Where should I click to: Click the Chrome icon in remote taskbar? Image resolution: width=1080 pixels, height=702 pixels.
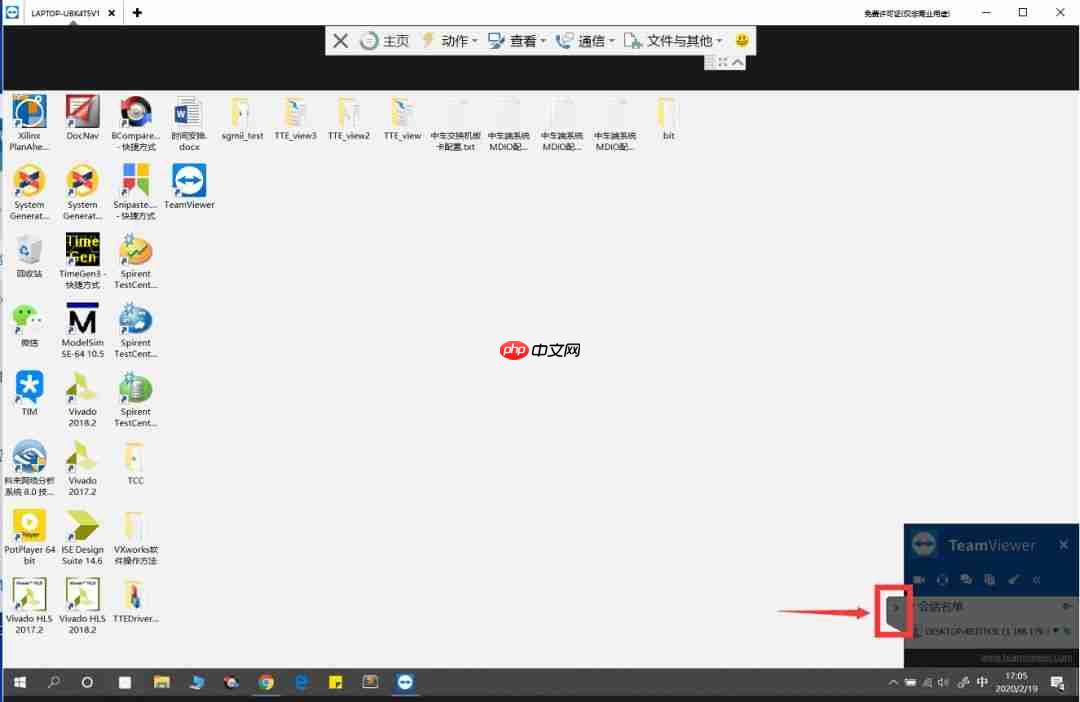266,682
